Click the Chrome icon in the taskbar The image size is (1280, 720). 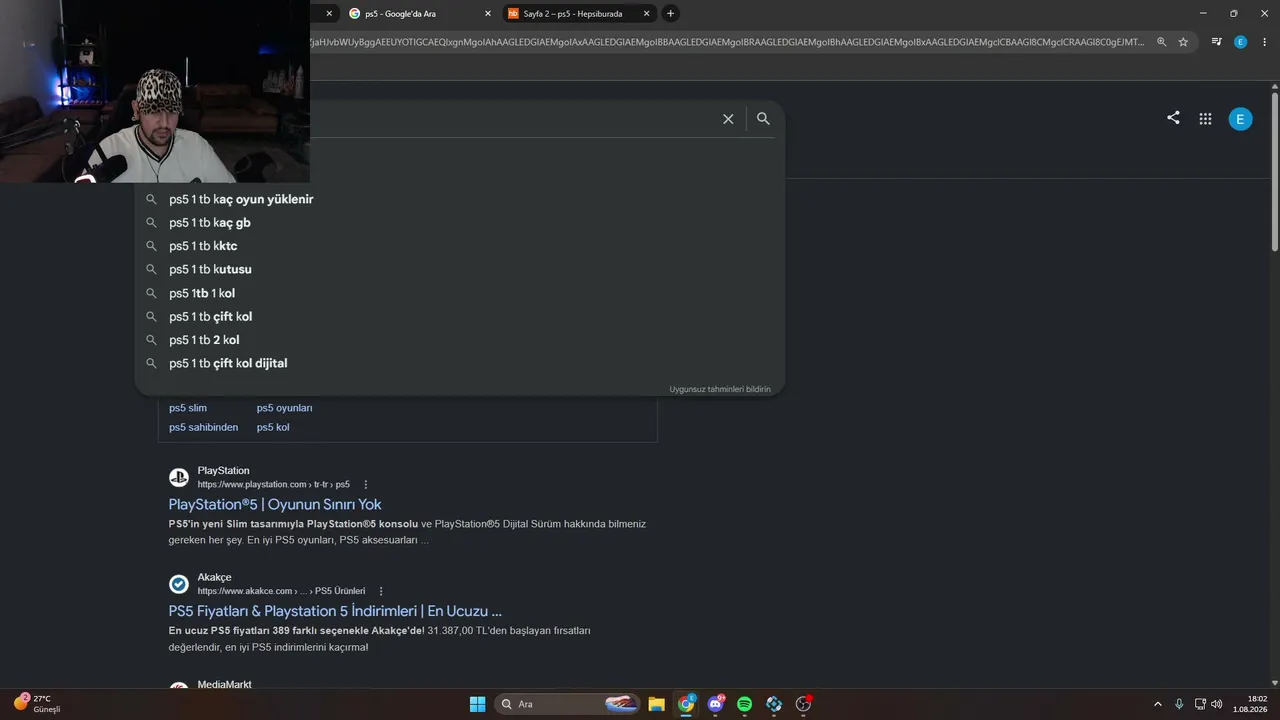click(686, 704)
